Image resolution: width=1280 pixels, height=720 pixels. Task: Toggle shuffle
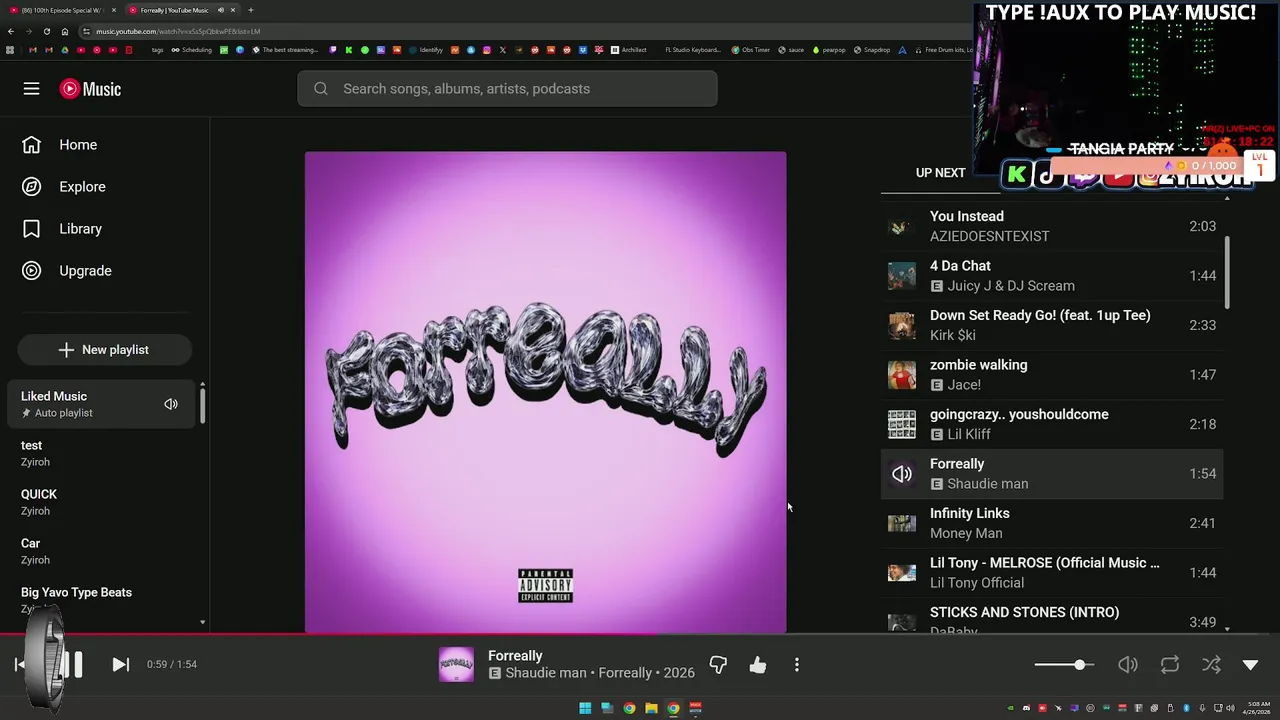point(1211,665)
